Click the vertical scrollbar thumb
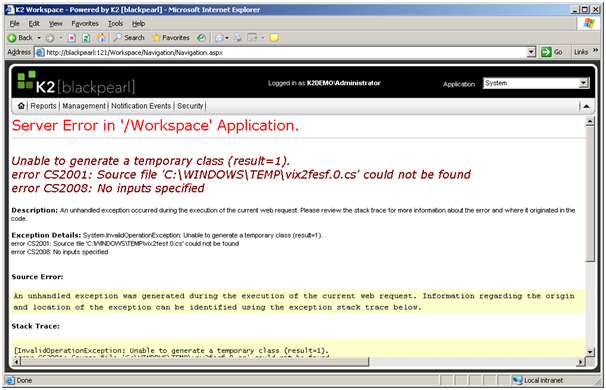The width and height of the screenshot is (606, 390). [590, 194]
